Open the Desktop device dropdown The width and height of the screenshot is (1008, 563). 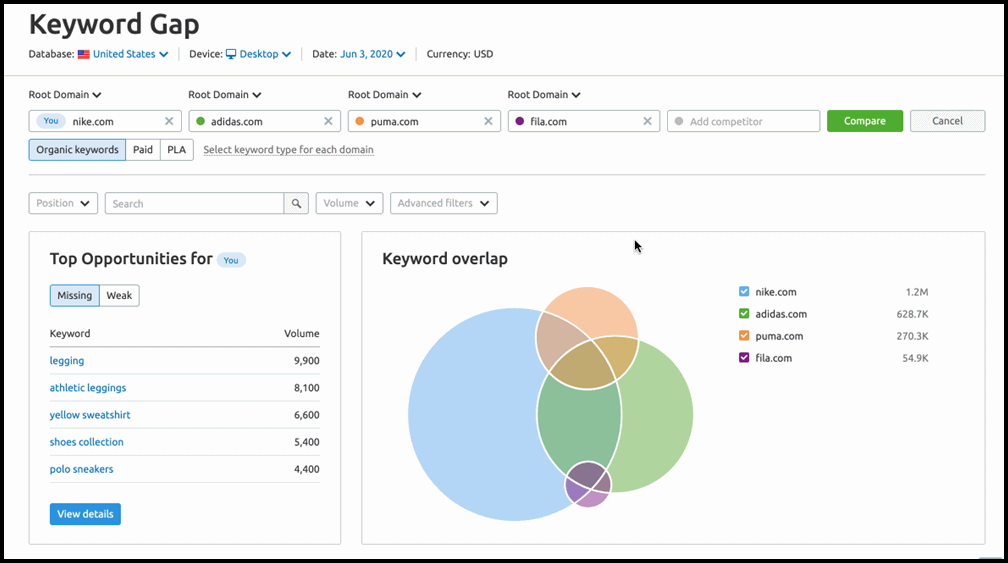tap(265, 54)
